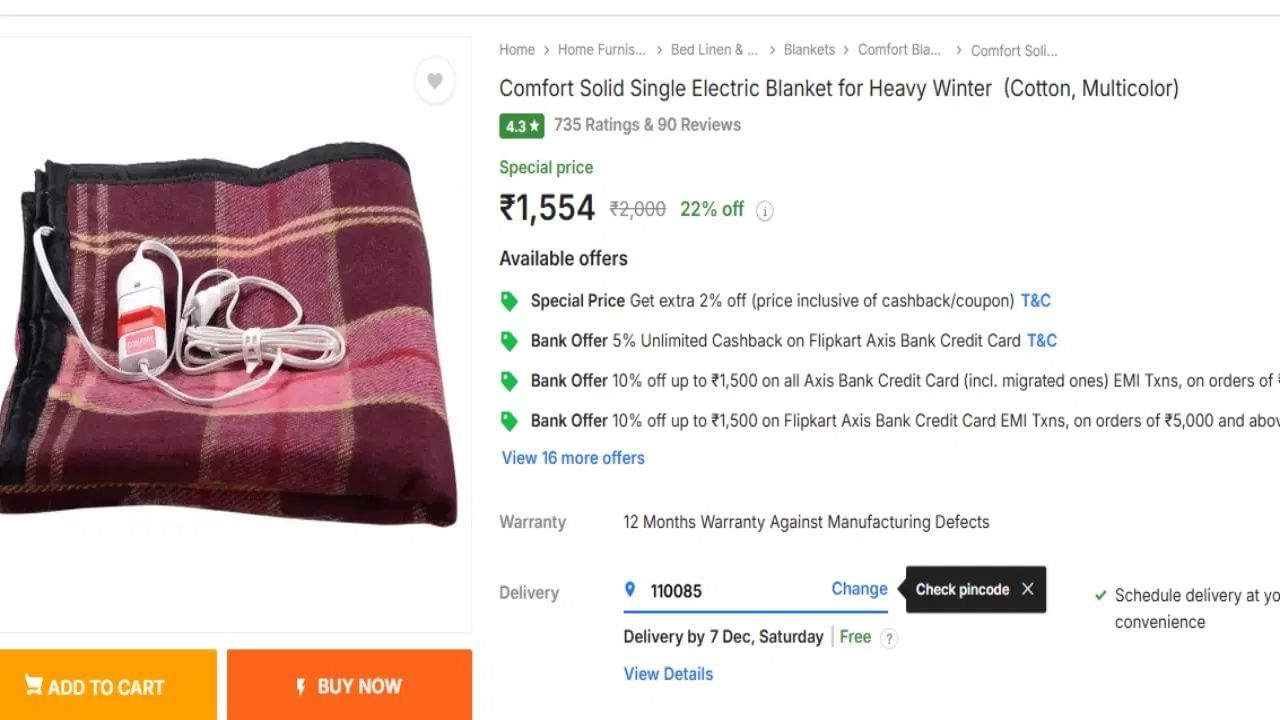Click the location pin icon by pincode
The image size is (1280, 720).
point(630,590)
